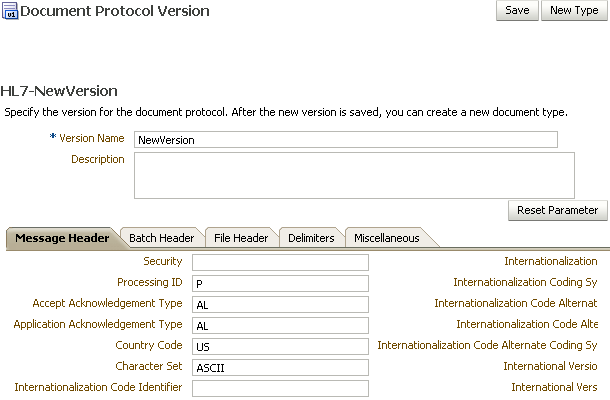Show the Miscellaneous tab
610x400 pixels.
coord(387,238)
